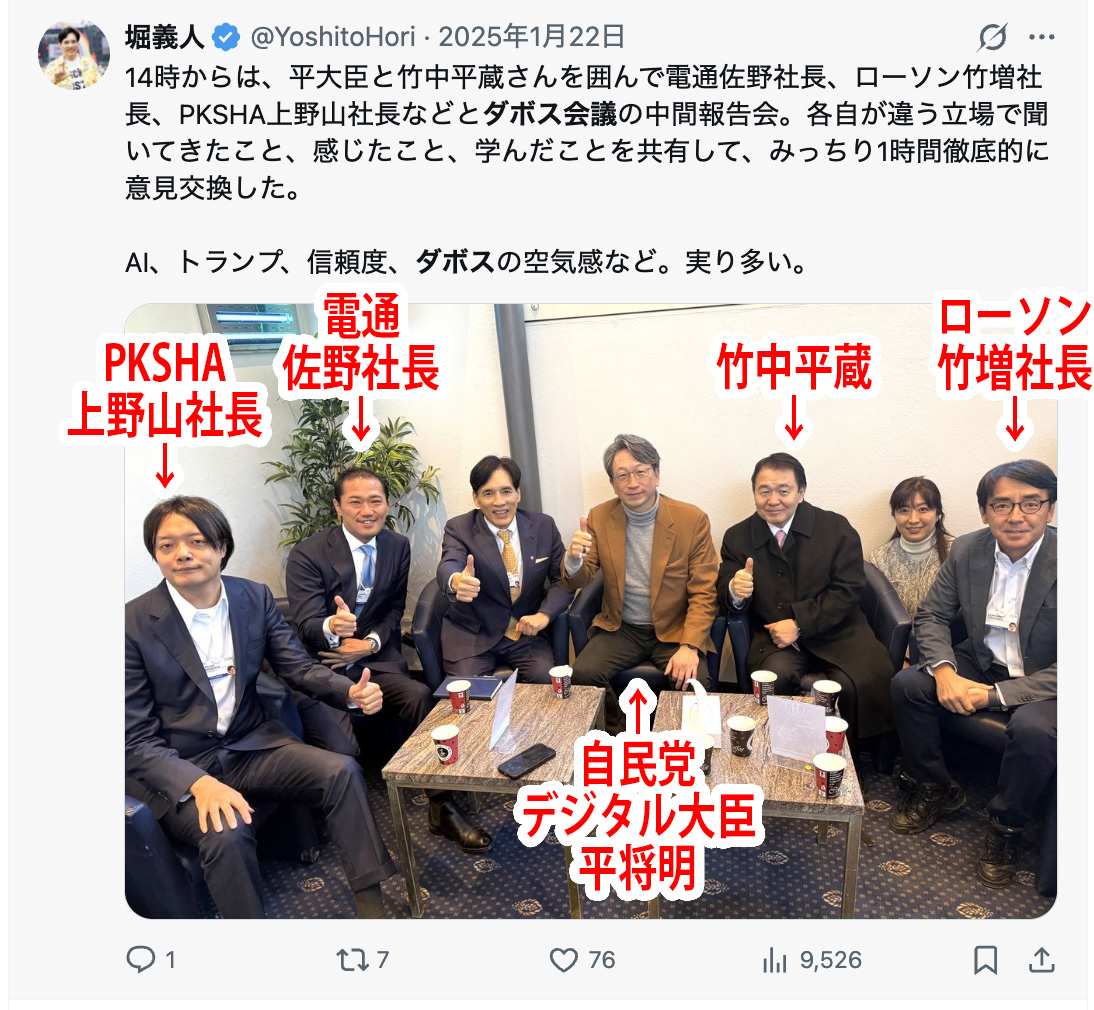The height and width of the screenshot is (1010, 1094).
Task: Open the view analytics bar chart icon
Action: coord(775,960)
